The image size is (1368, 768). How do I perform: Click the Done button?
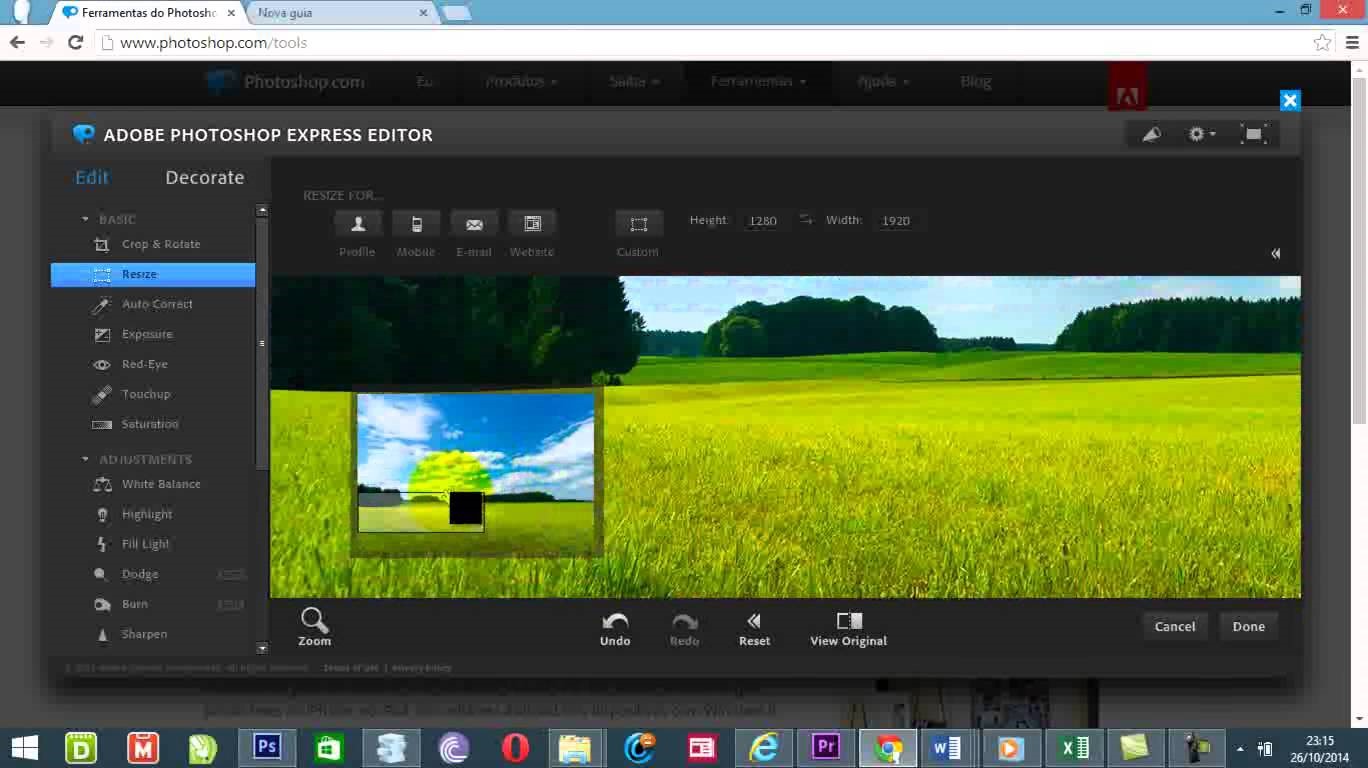point(1249,626)
